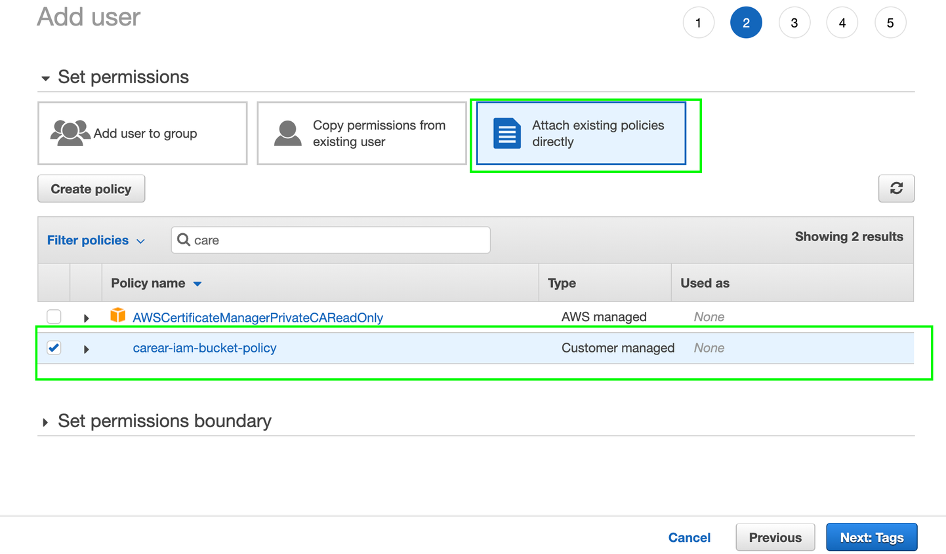Click the Create policy button

click(x=91, y=189)
